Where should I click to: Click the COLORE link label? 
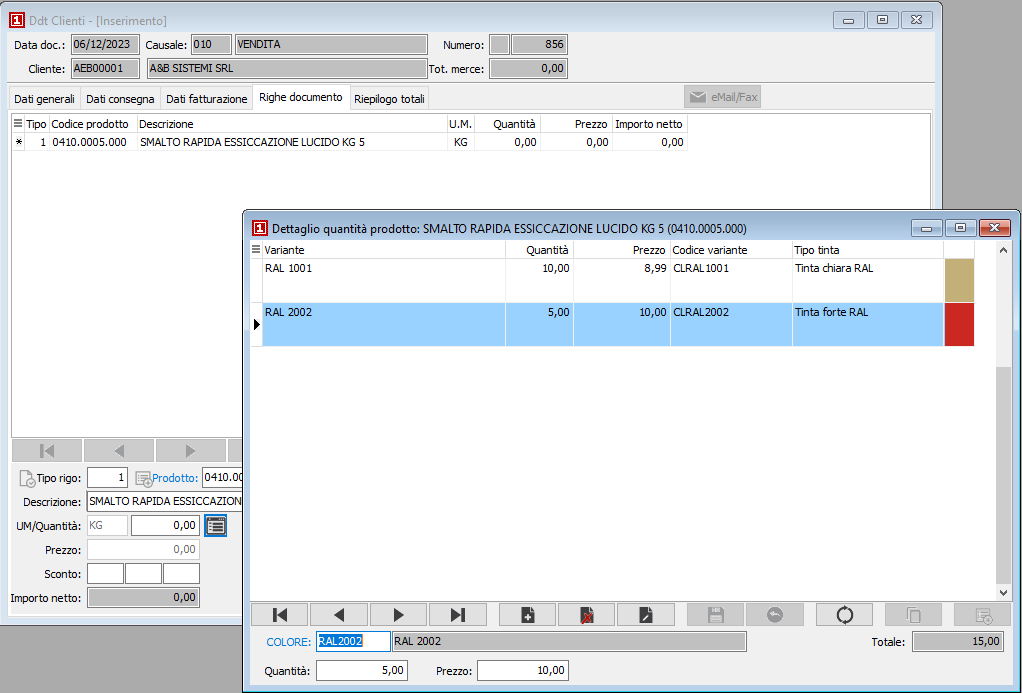click(288, 642)
